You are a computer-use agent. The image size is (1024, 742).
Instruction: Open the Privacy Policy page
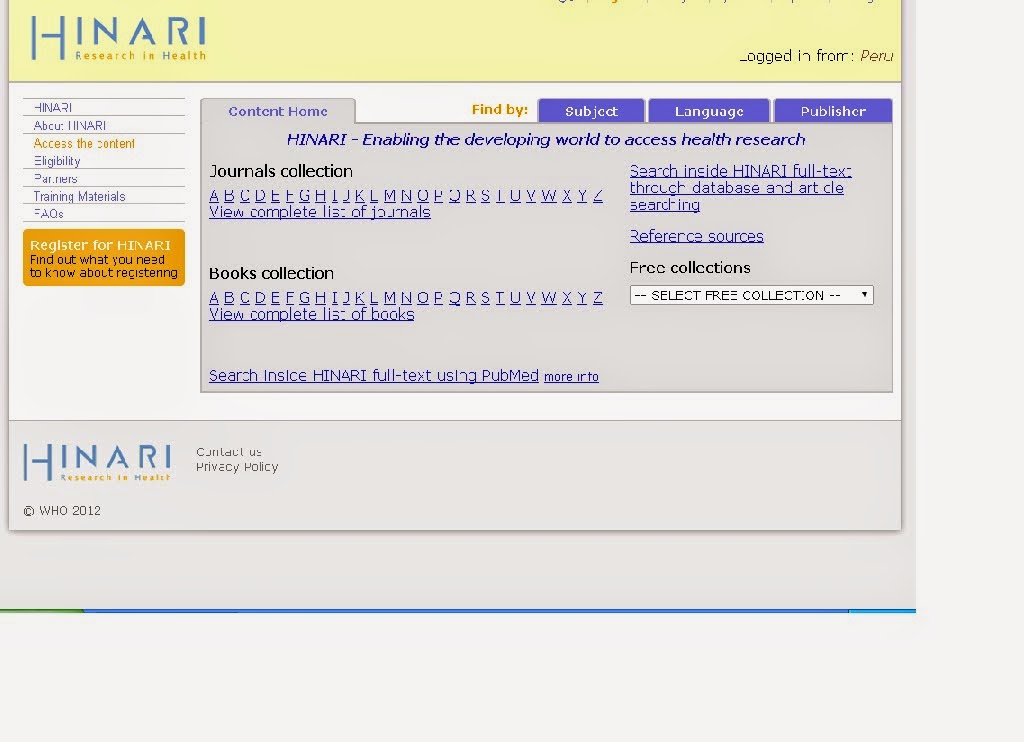236,467
